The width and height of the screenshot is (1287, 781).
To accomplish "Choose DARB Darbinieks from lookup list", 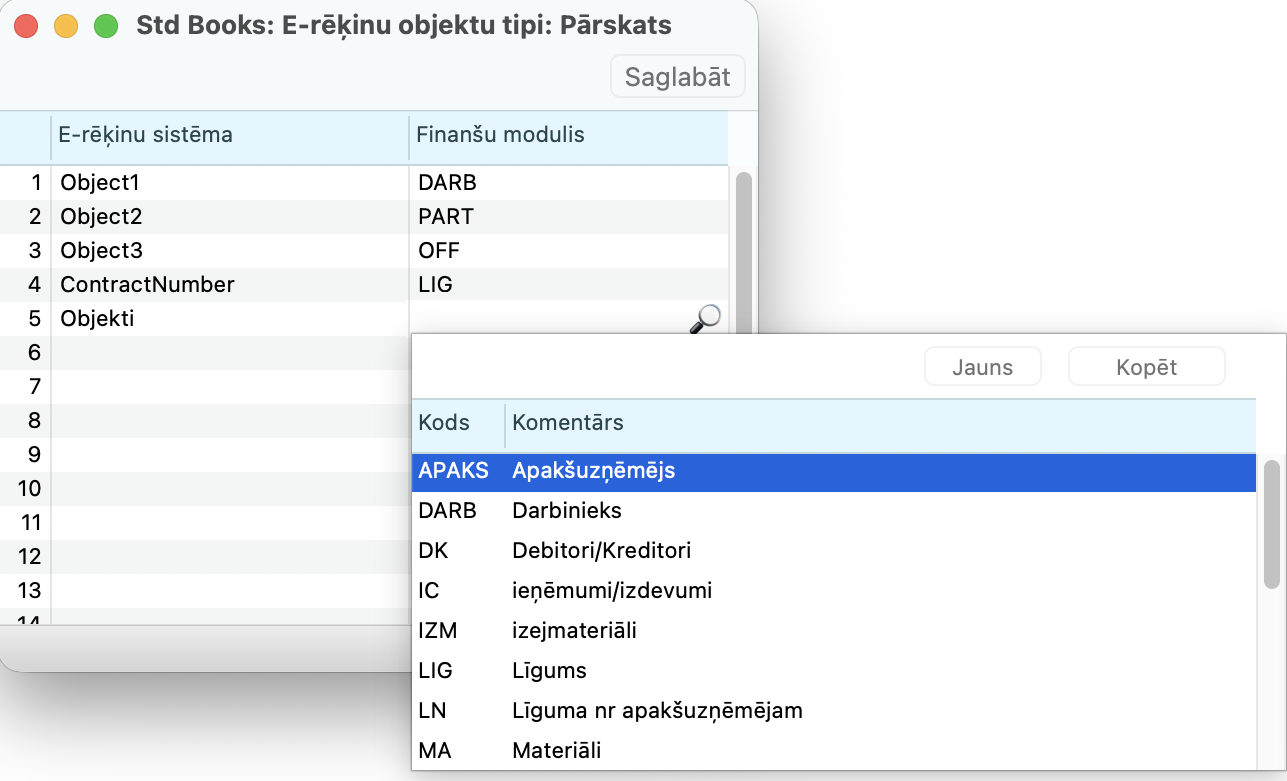I will tap(833, 511).
